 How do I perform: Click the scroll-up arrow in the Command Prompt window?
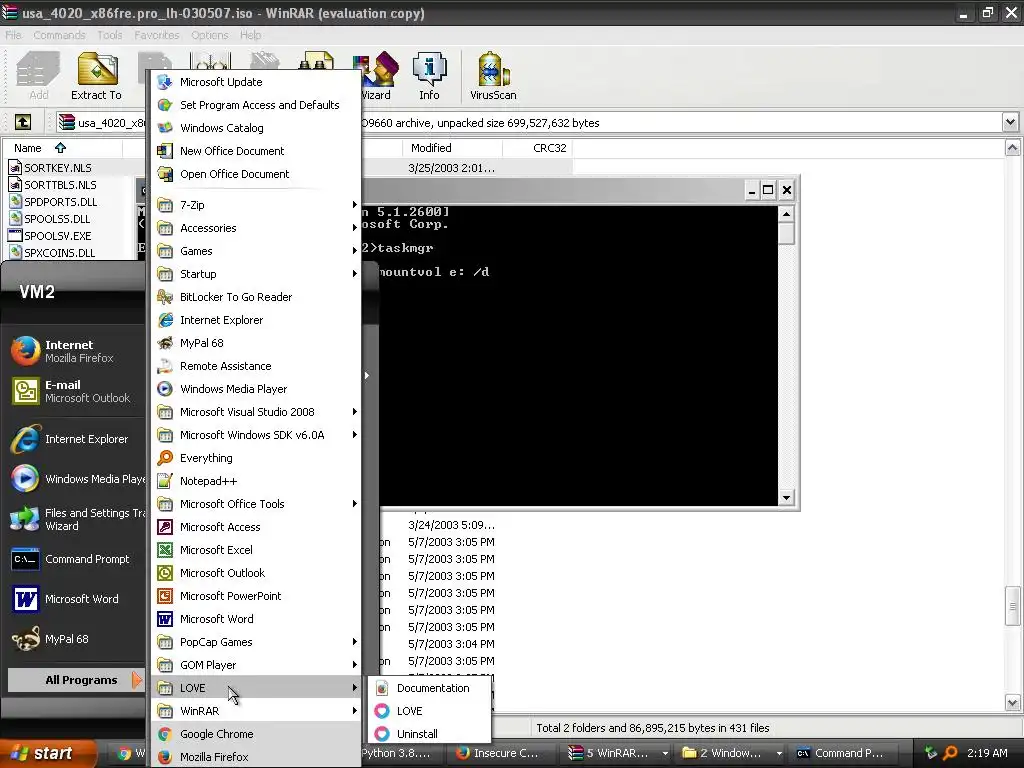click(x=786, y=214)
